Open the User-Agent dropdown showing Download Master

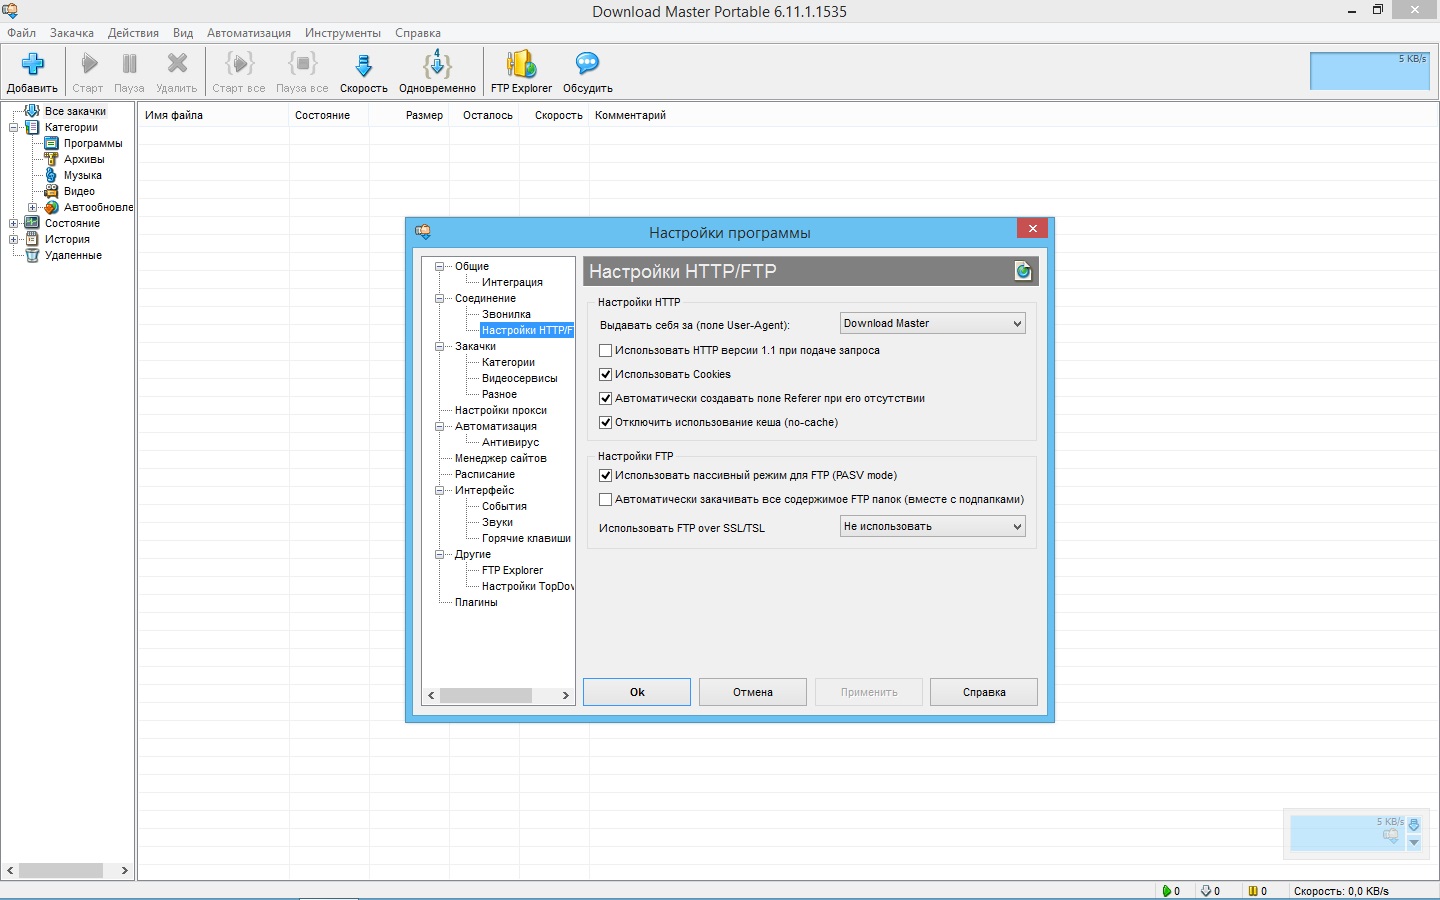click(x=933, y=323)
